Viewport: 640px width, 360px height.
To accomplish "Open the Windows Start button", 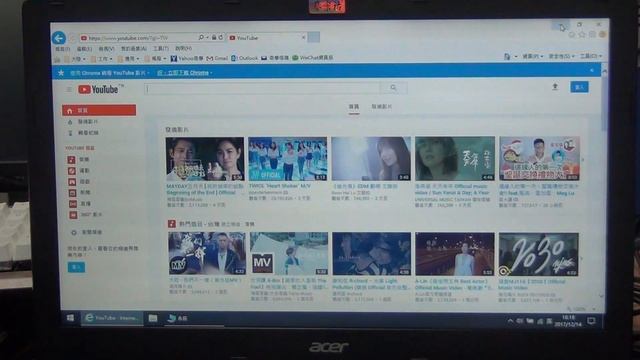I will click(x=70, y=318).
